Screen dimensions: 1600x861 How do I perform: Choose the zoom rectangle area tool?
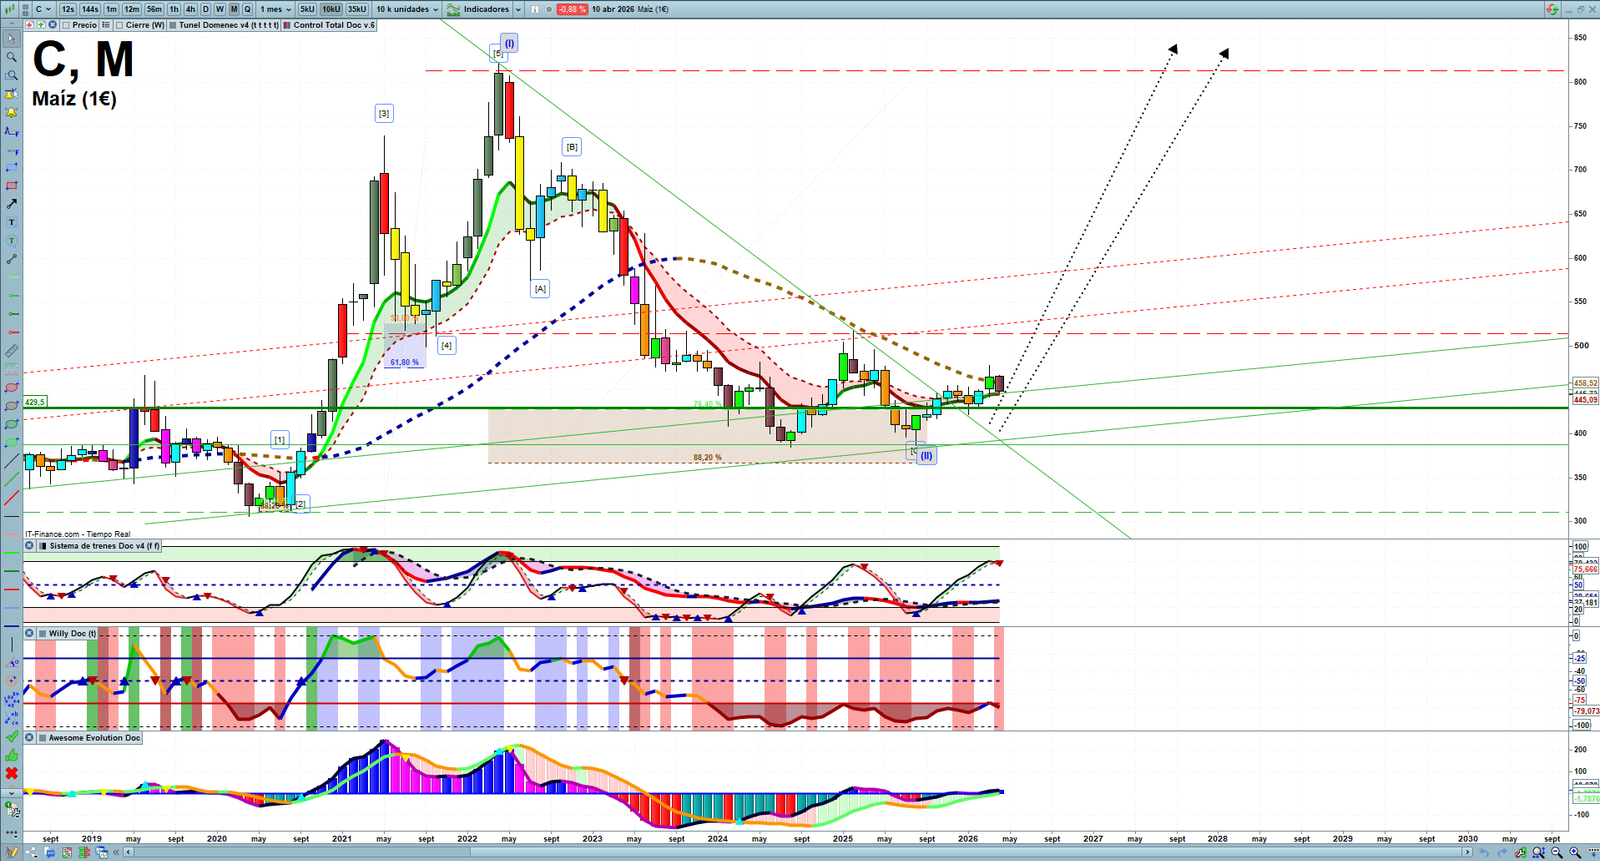point(11,75)
